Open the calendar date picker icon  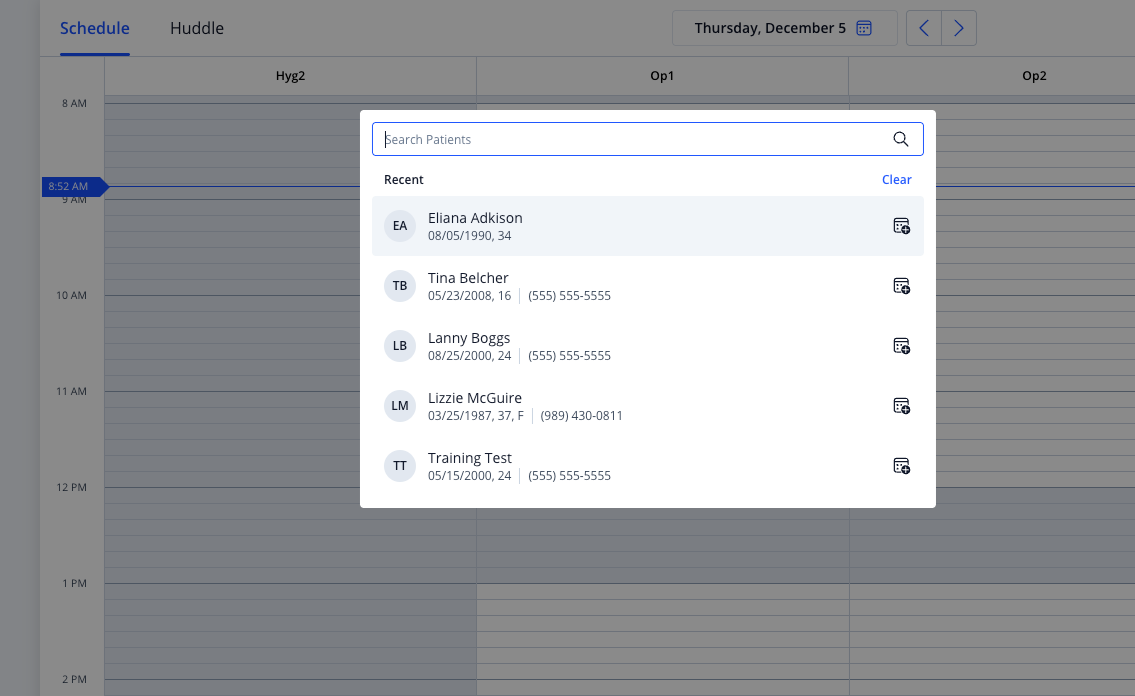point(864,28)
